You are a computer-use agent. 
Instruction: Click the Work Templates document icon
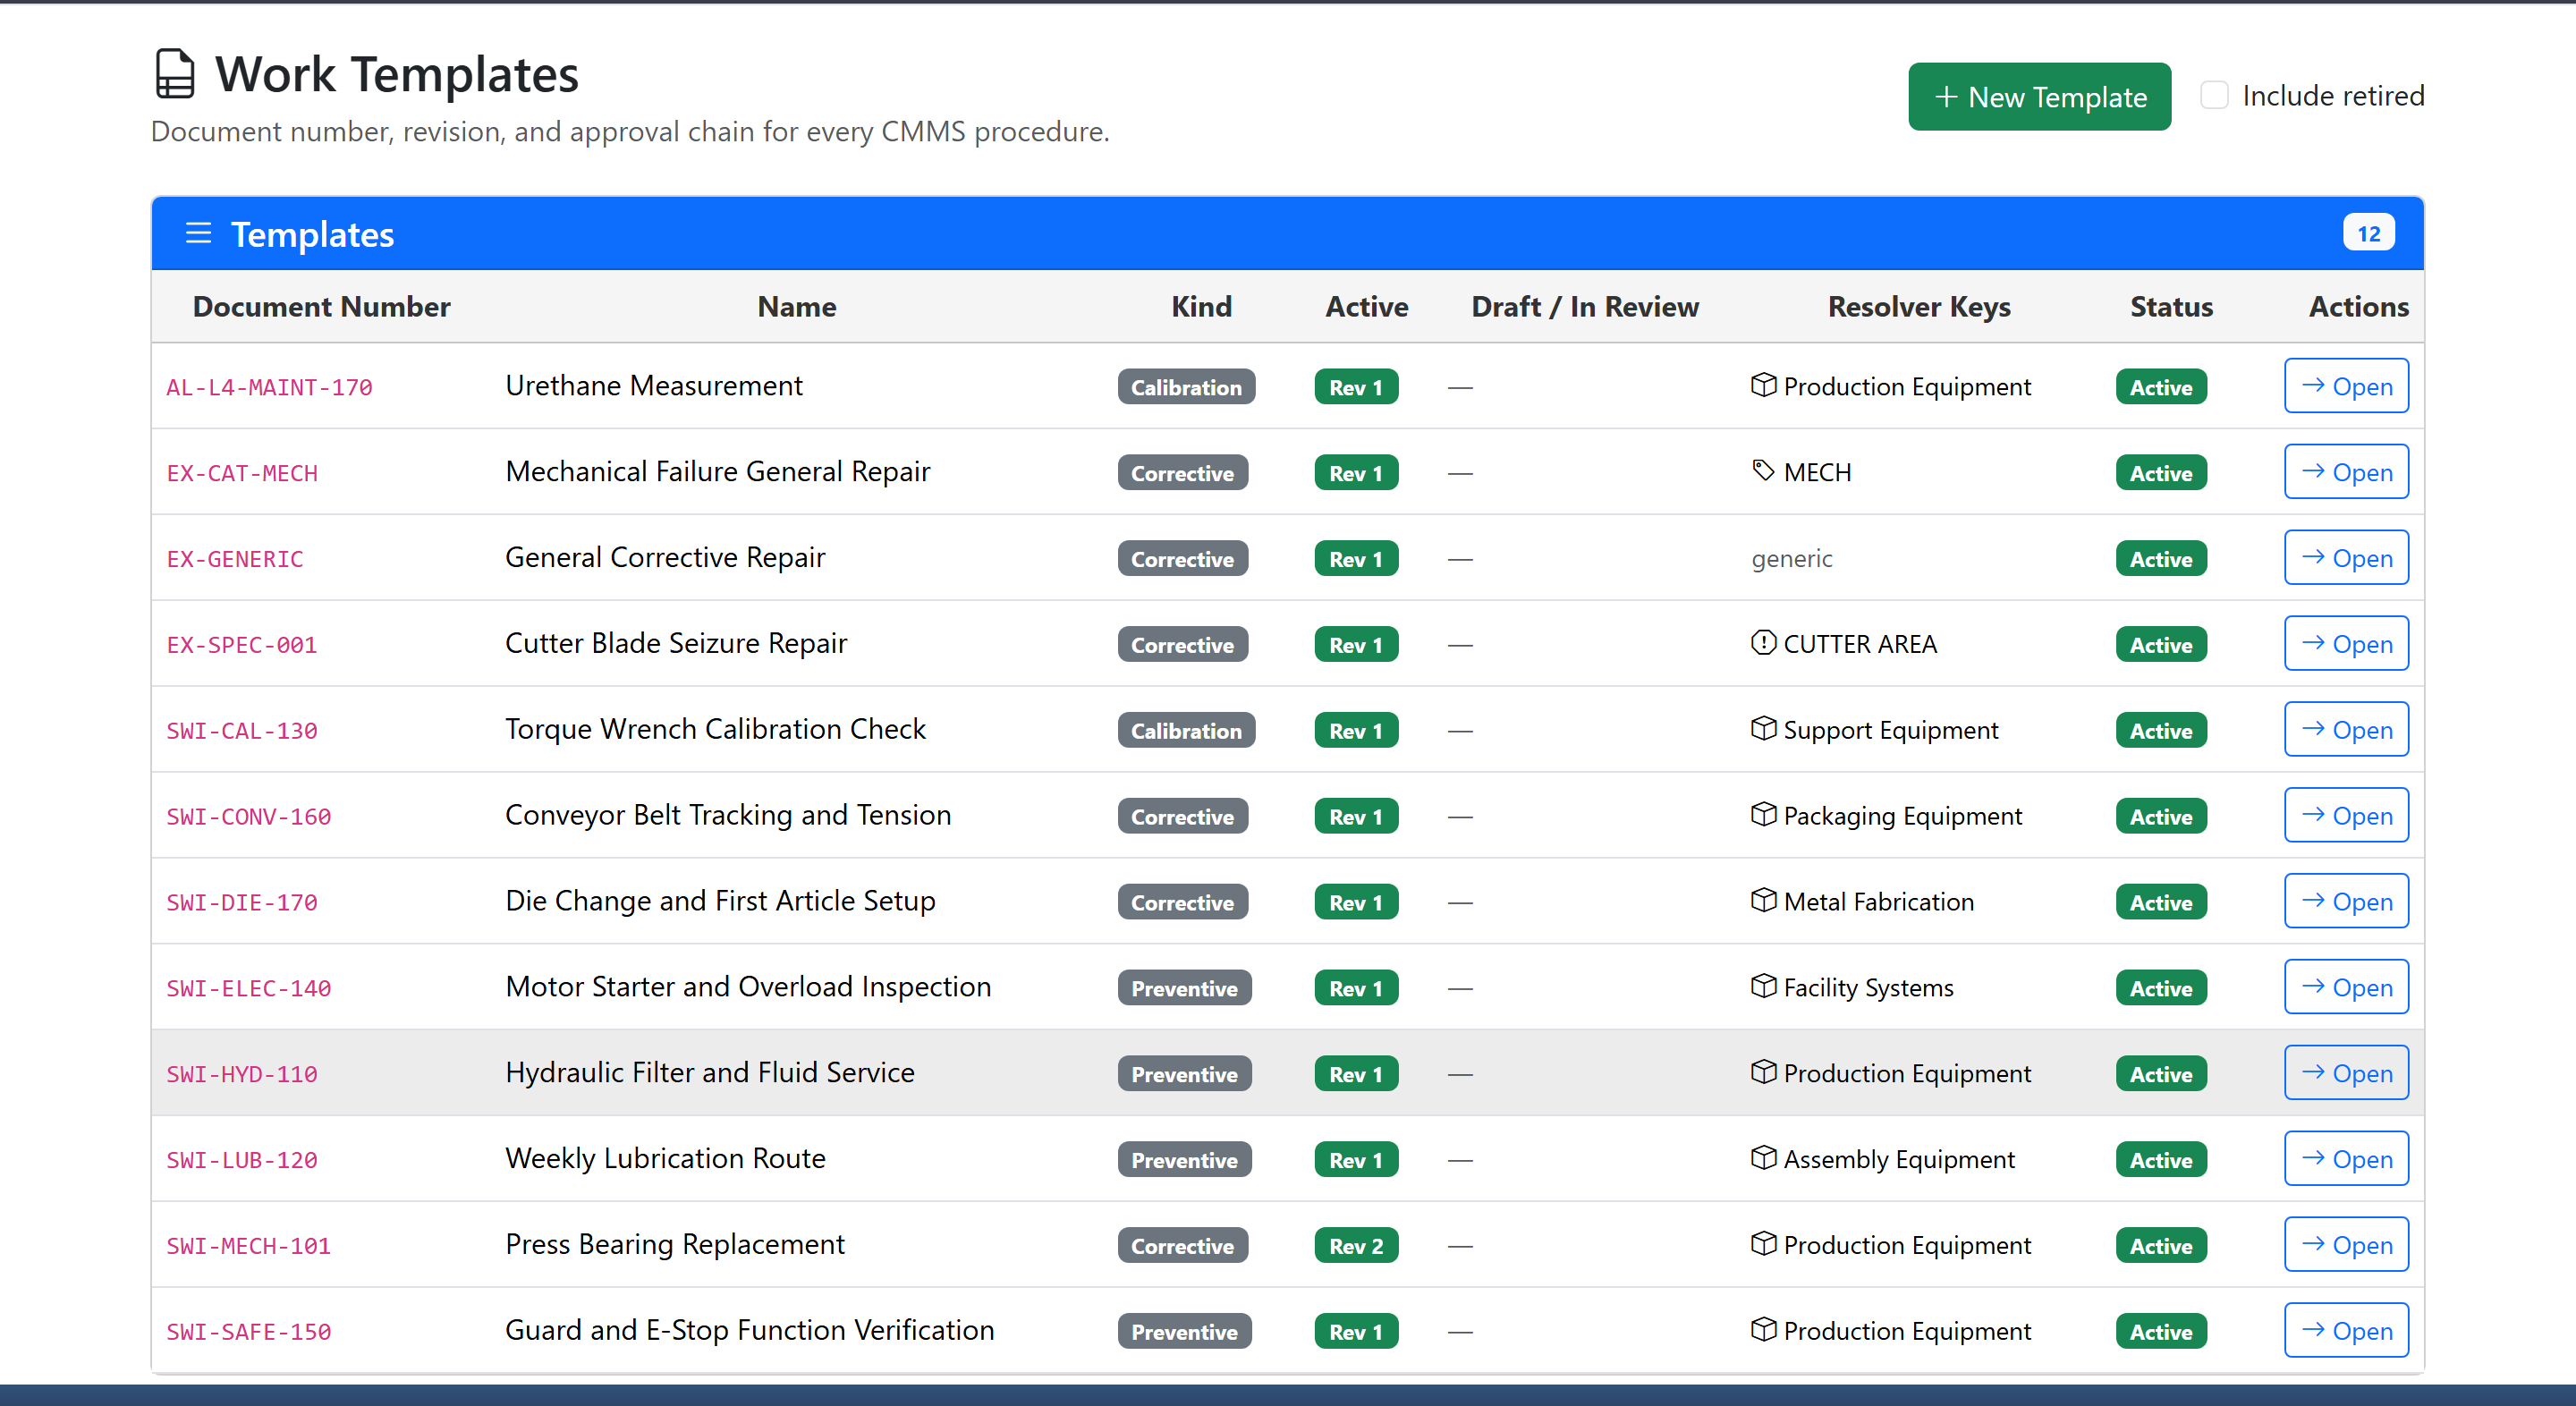pyautogui.click(x=175, y=74)
